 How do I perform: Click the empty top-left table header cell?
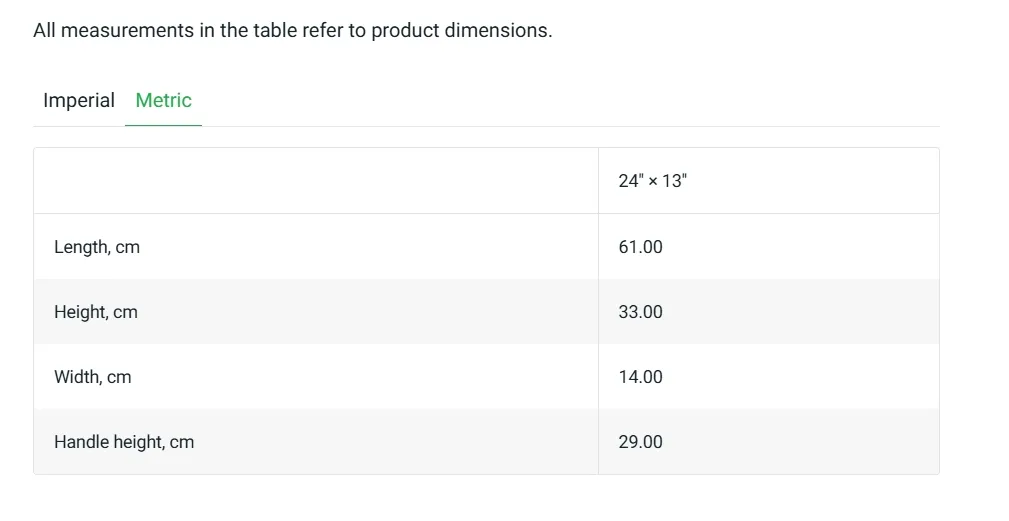tap(316, 181)
